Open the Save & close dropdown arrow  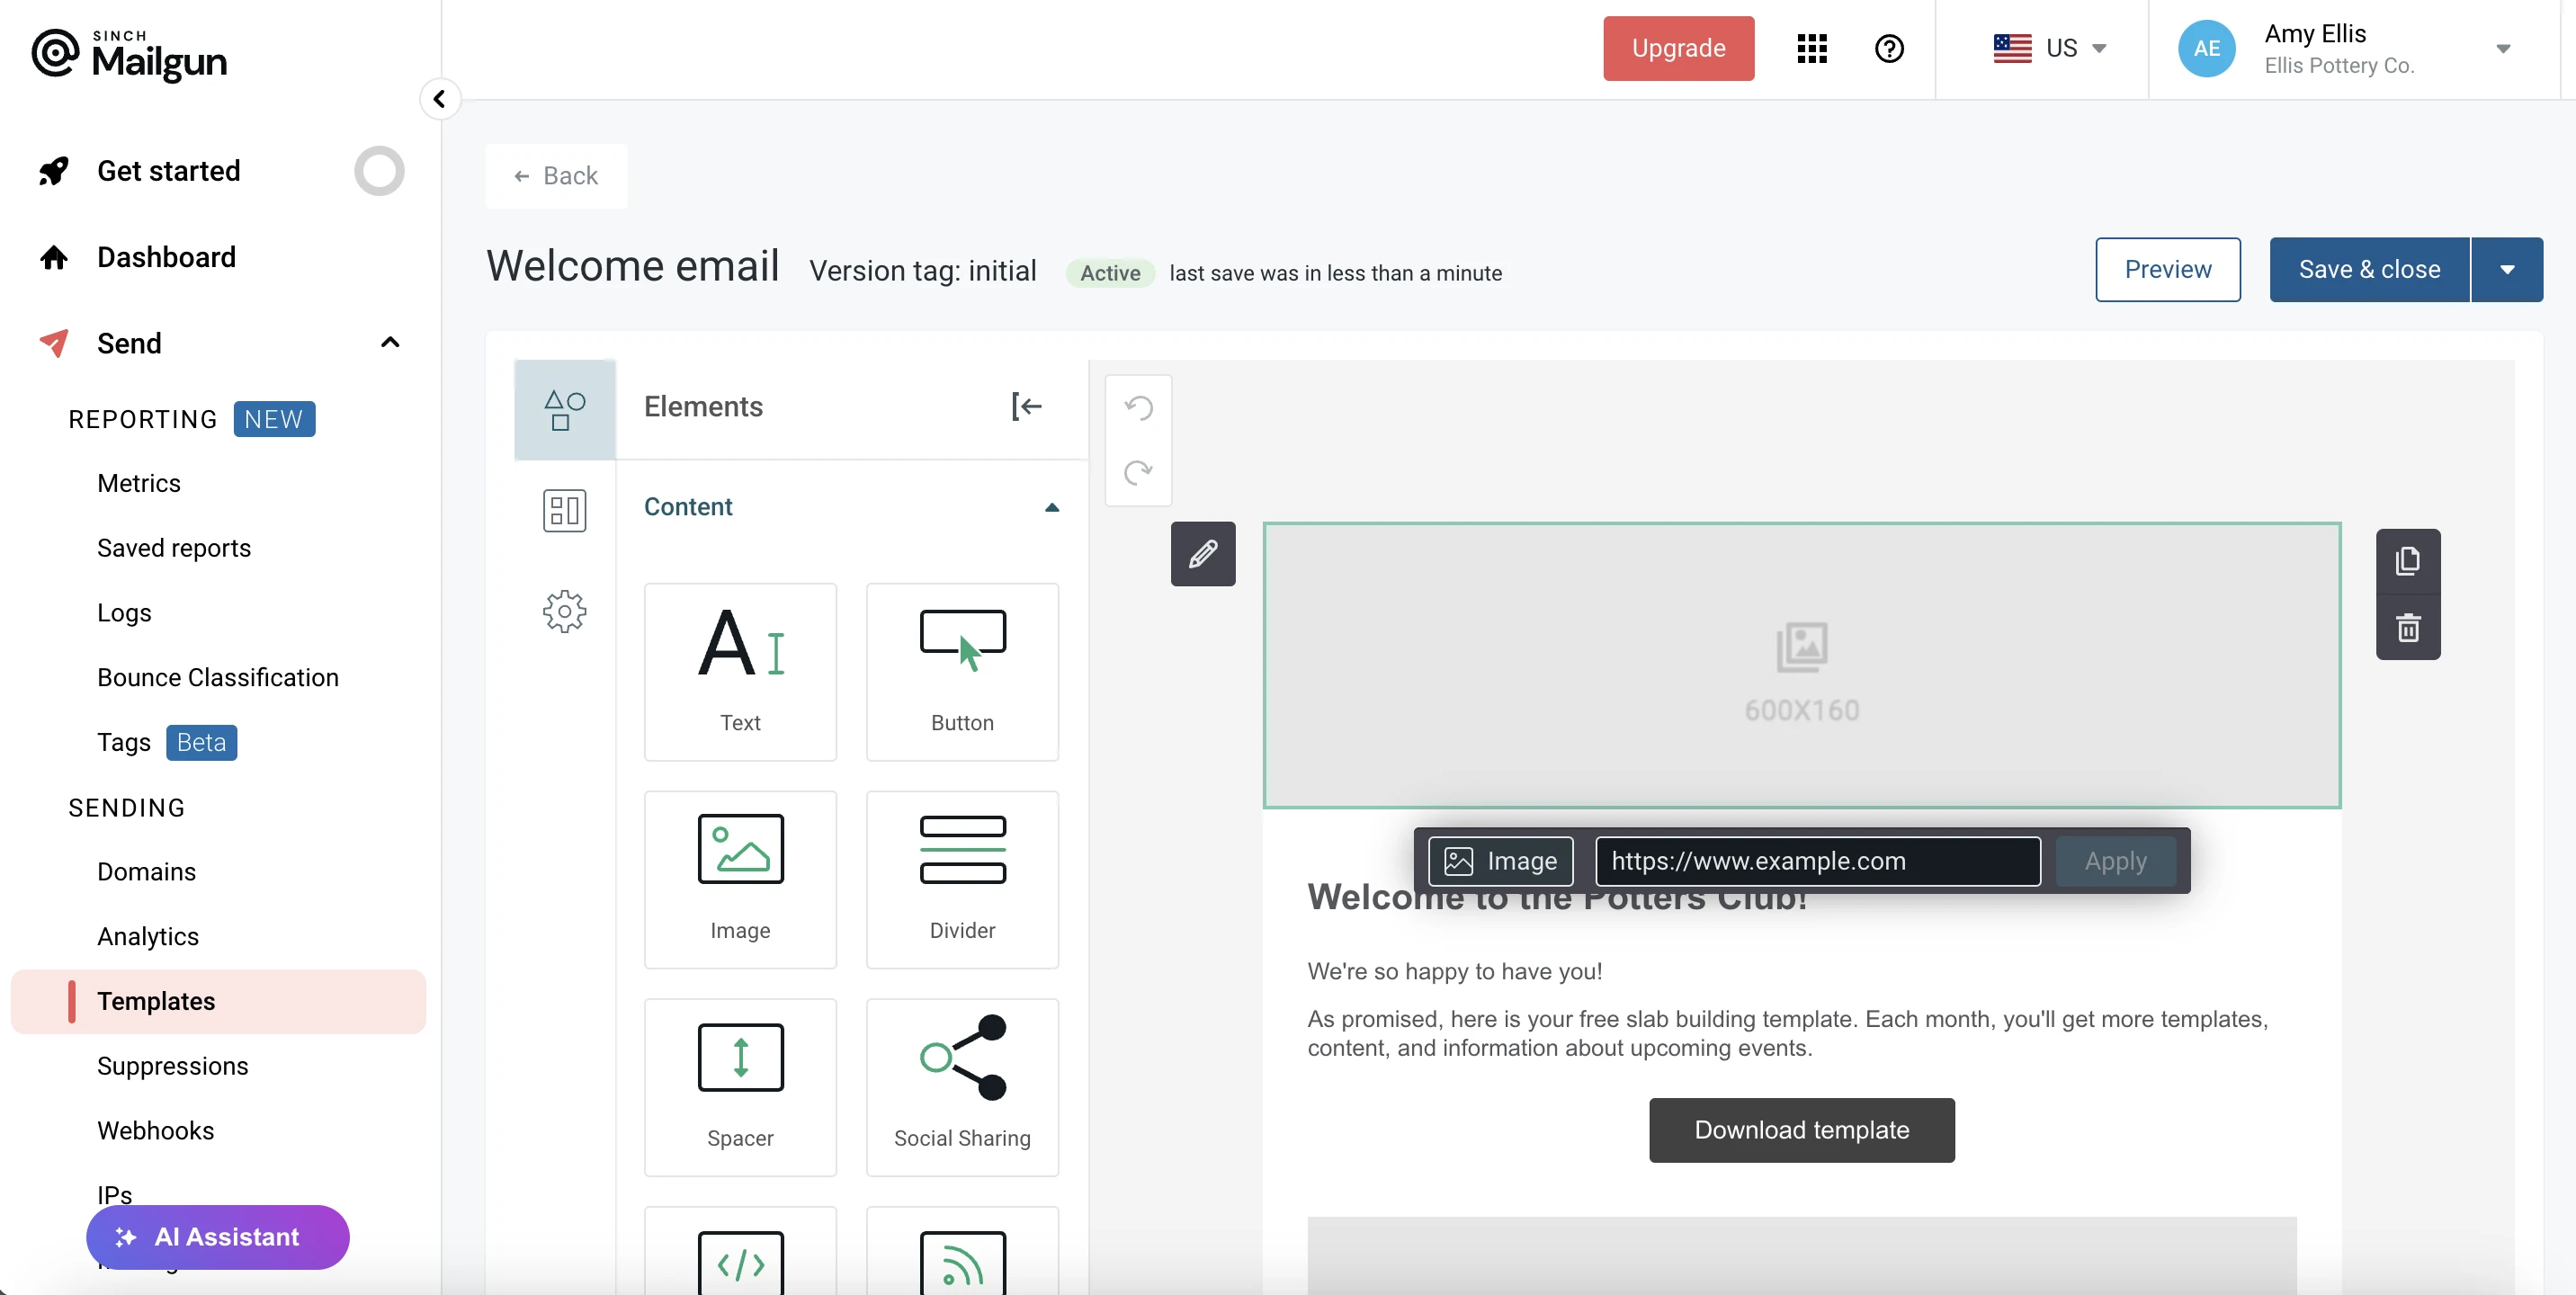tap(2506, 269)
